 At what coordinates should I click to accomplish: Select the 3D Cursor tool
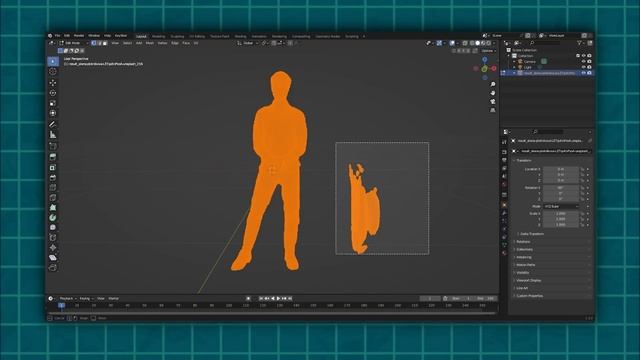click(53, 71)
